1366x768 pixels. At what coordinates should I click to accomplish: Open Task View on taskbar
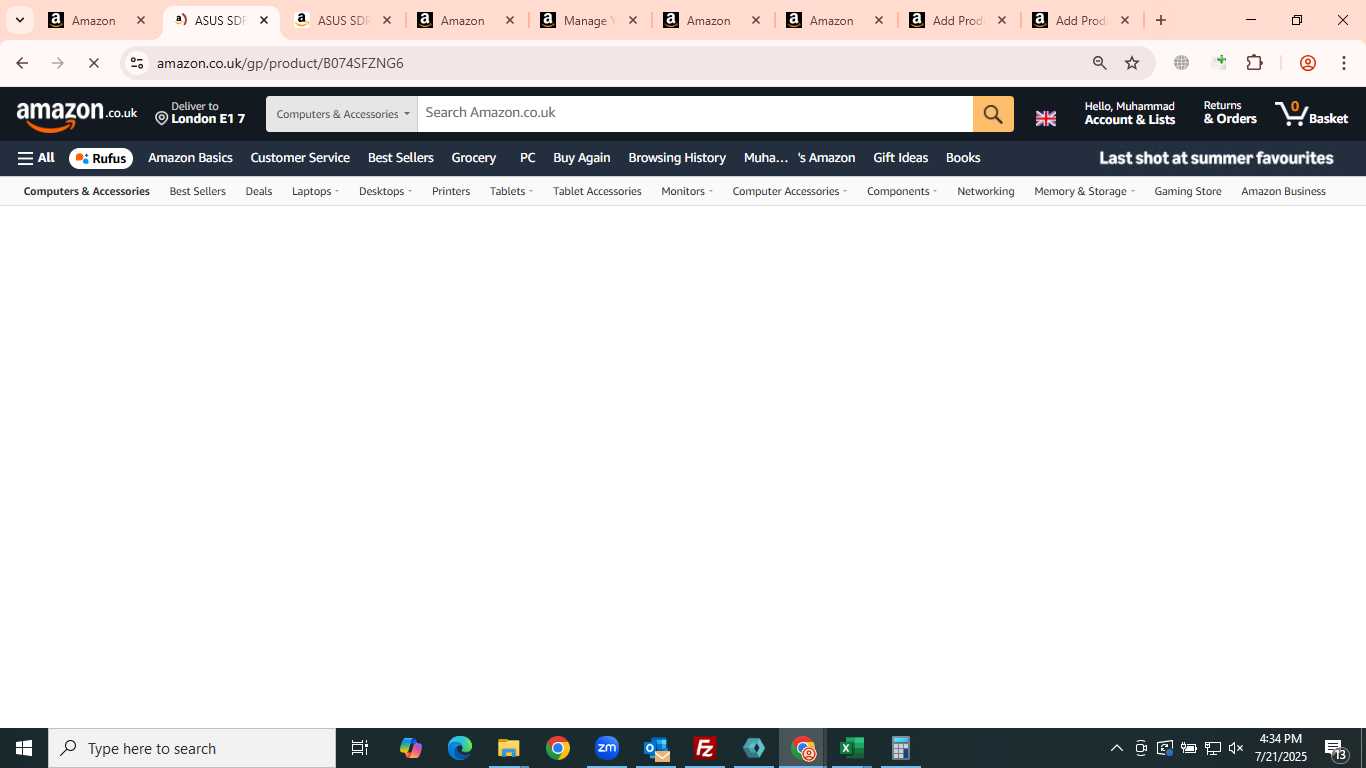tap(360, 748)
